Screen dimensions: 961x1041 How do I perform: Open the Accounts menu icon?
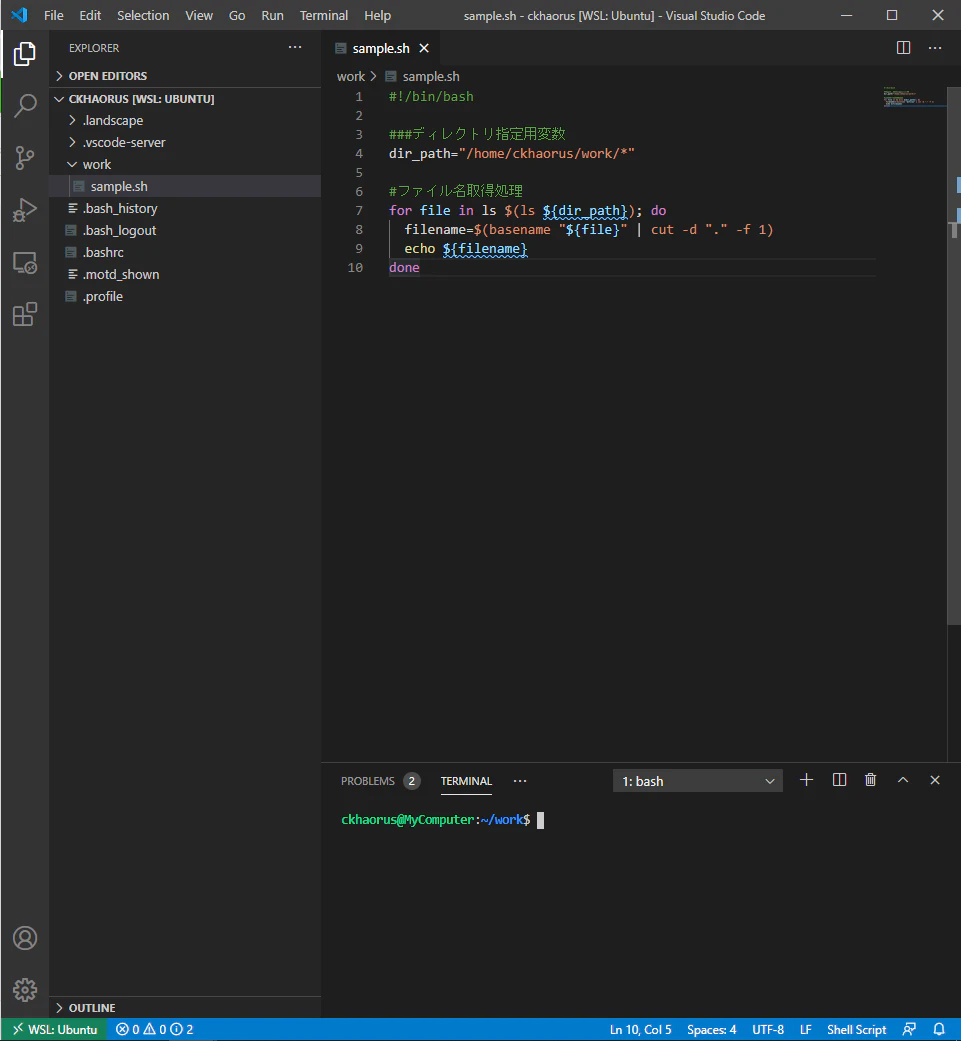point(25,938)
